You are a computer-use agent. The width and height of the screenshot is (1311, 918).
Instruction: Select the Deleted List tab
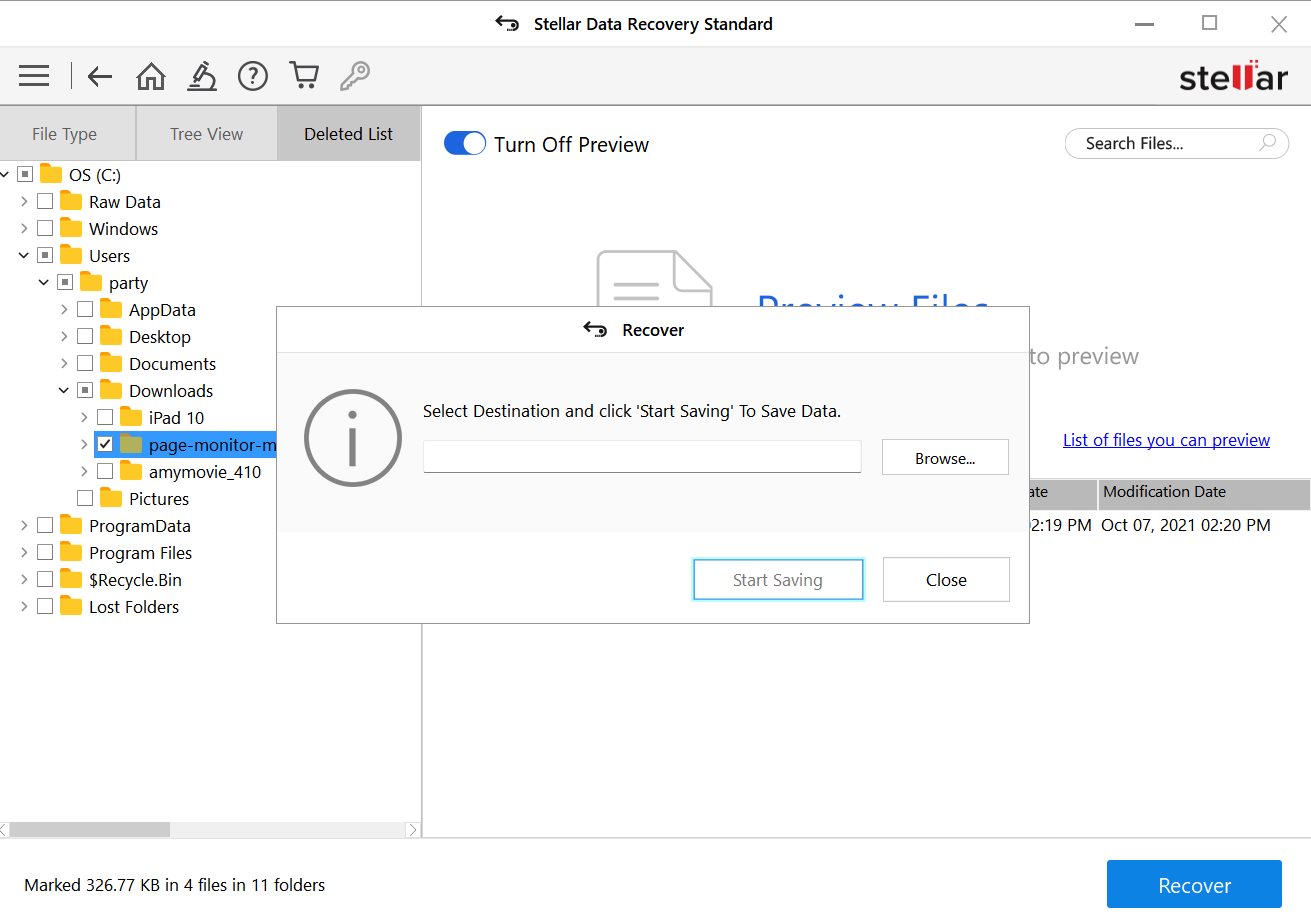click(x=349, y=134)
